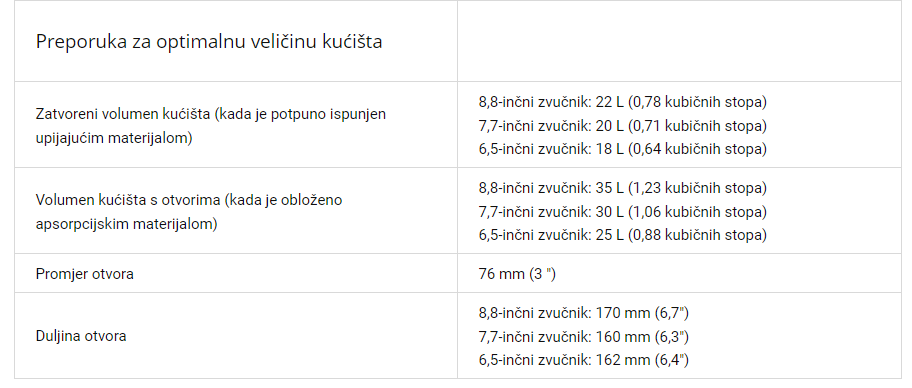The image size is (912, 388).
Task: Click the '6,5-inčni zvučnik: 18 L' line
Action: pos(622,149)
